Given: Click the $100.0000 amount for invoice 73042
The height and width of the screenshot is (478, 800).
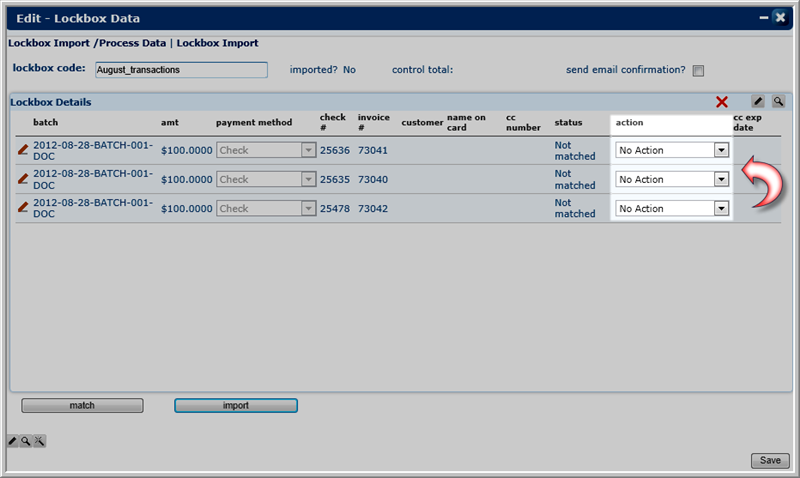Looking at the screenshot, I should [187, 209].
